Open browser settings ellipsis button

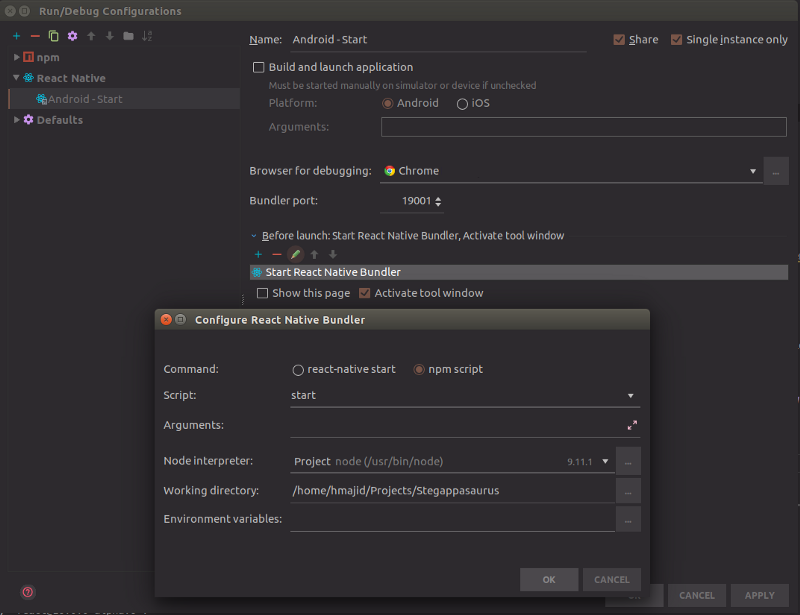(x=776, y=171)
